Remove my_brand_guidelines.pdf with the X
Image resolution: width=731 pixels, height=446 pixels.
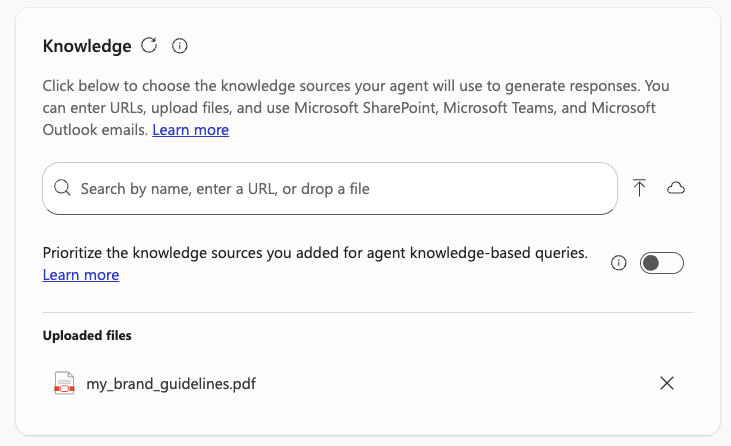(x=667, y=383)
